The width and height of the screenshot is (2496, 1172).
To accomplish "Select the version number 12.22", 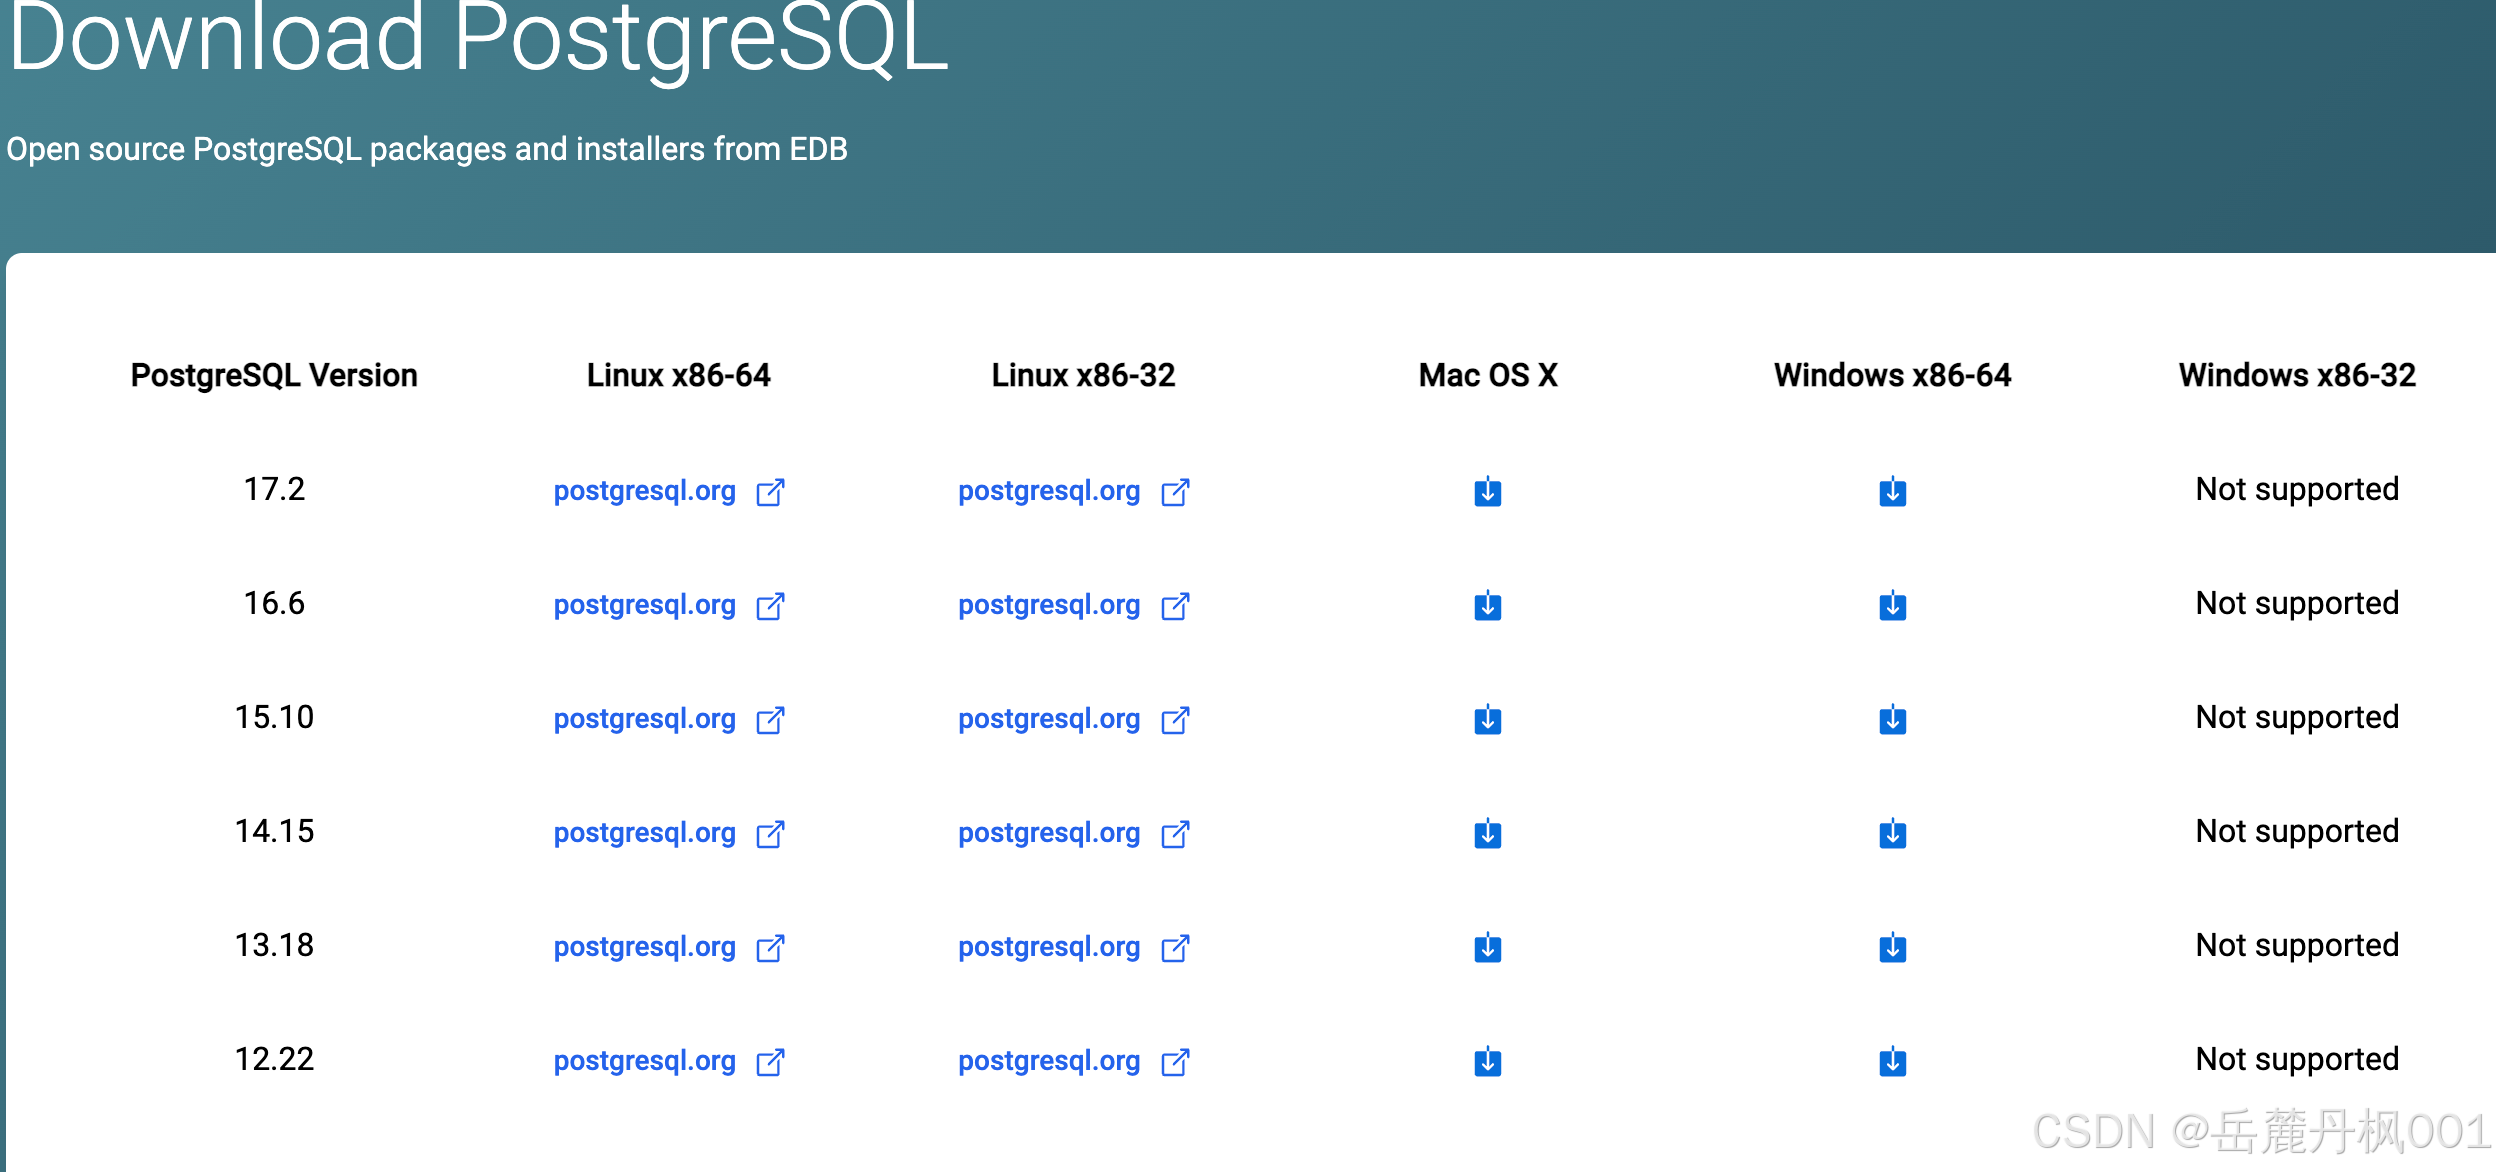I will 274,1059.
